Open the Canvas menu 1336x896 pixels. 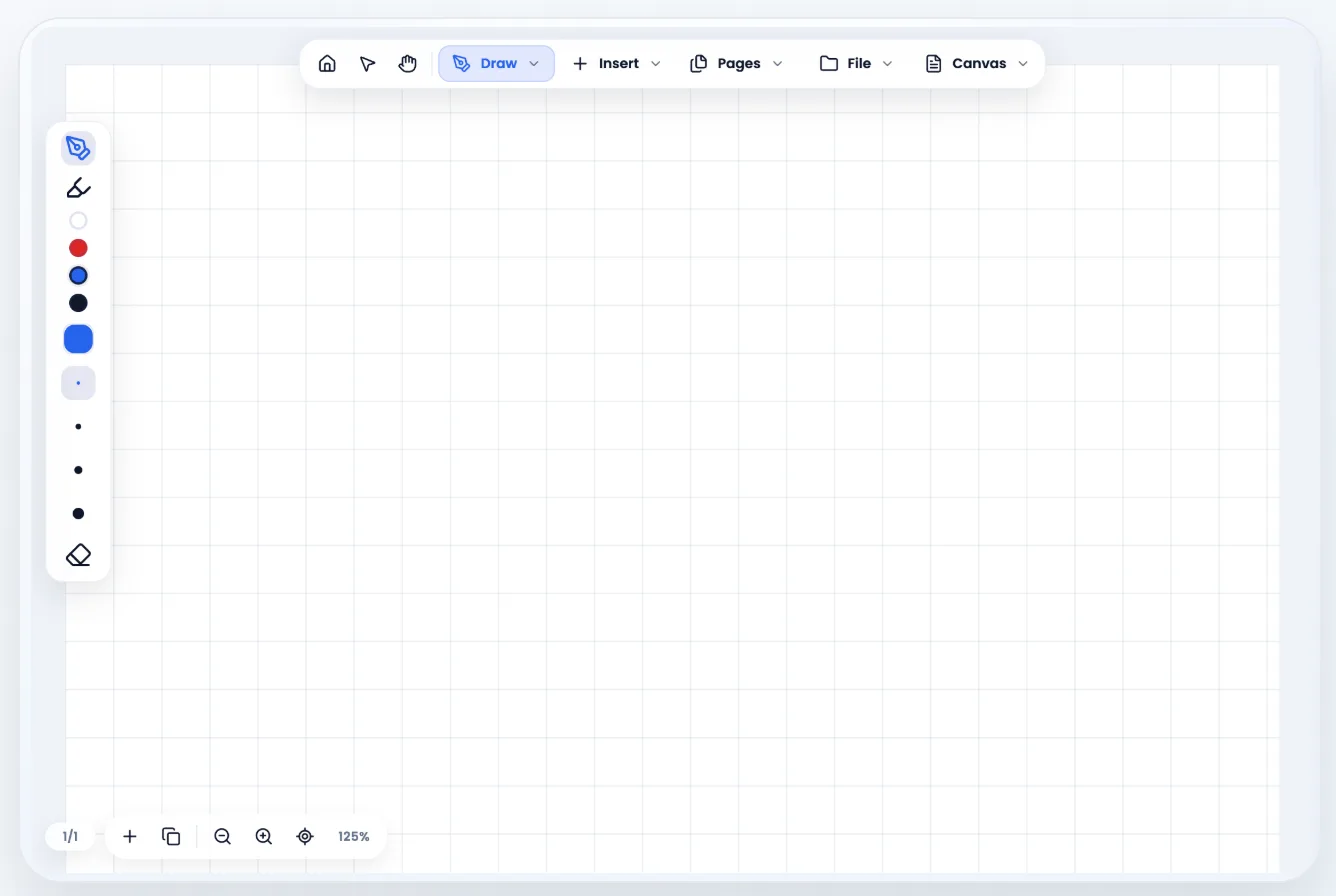pos(976,64)
